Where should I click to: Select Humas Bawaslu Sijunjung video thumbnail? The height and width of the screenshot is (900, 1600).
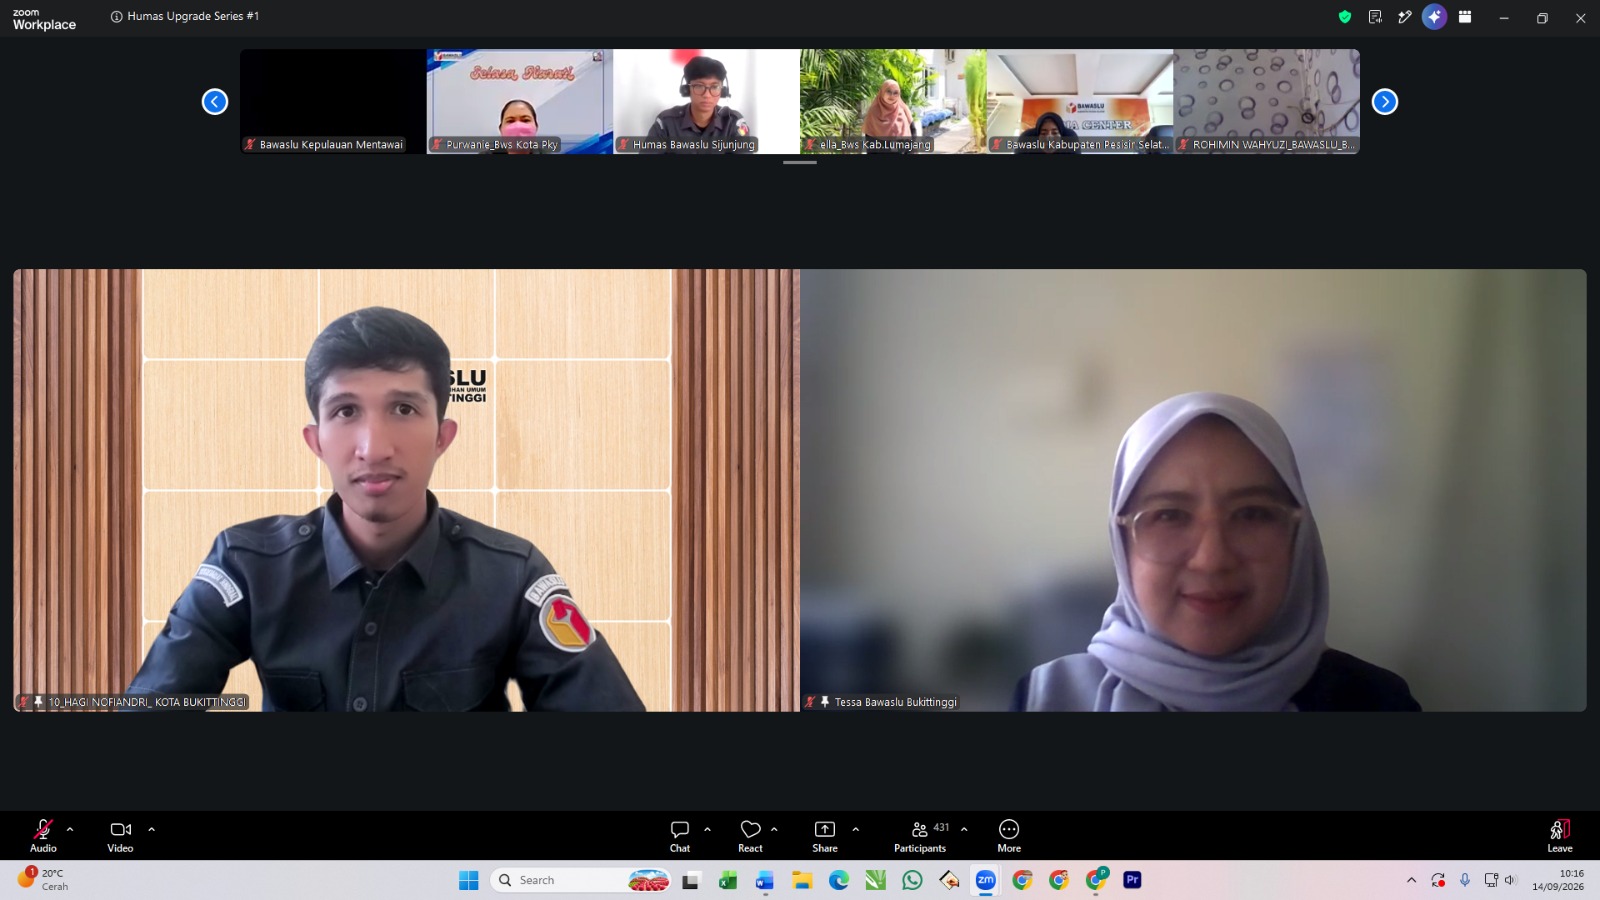pyautogui.click(x=706, y=101)
